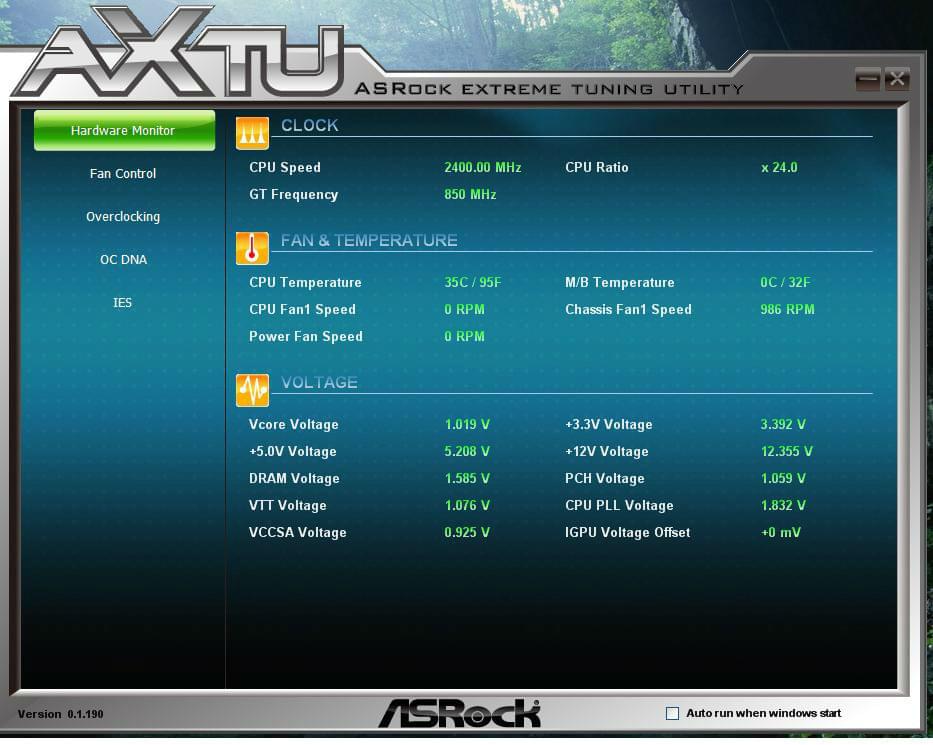Click the CPU PLL Voltage value 1.832 V

coord(783,506)
